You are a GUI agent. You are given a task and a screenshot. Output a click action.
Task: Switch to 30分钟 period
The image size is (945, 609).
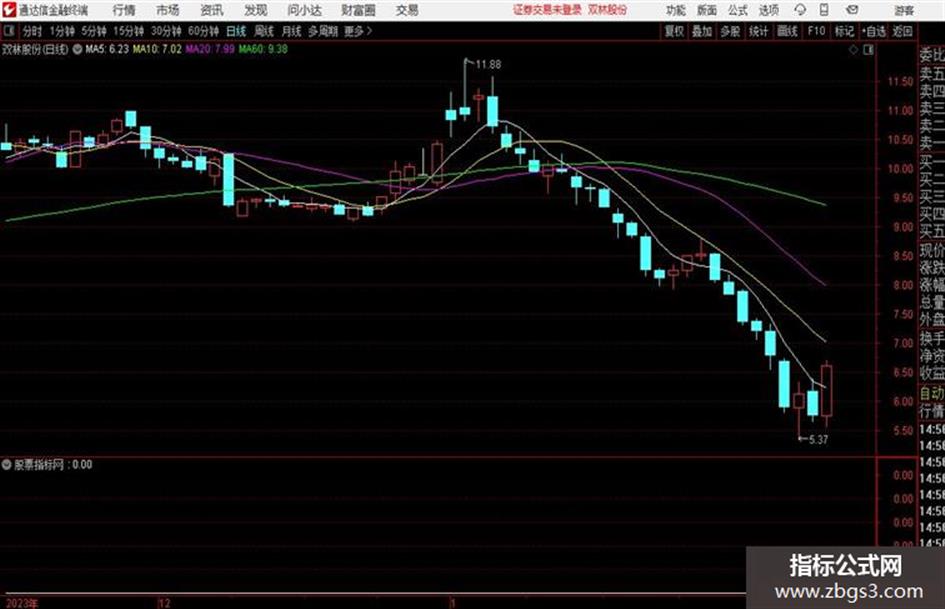click(x=166, y=31)
